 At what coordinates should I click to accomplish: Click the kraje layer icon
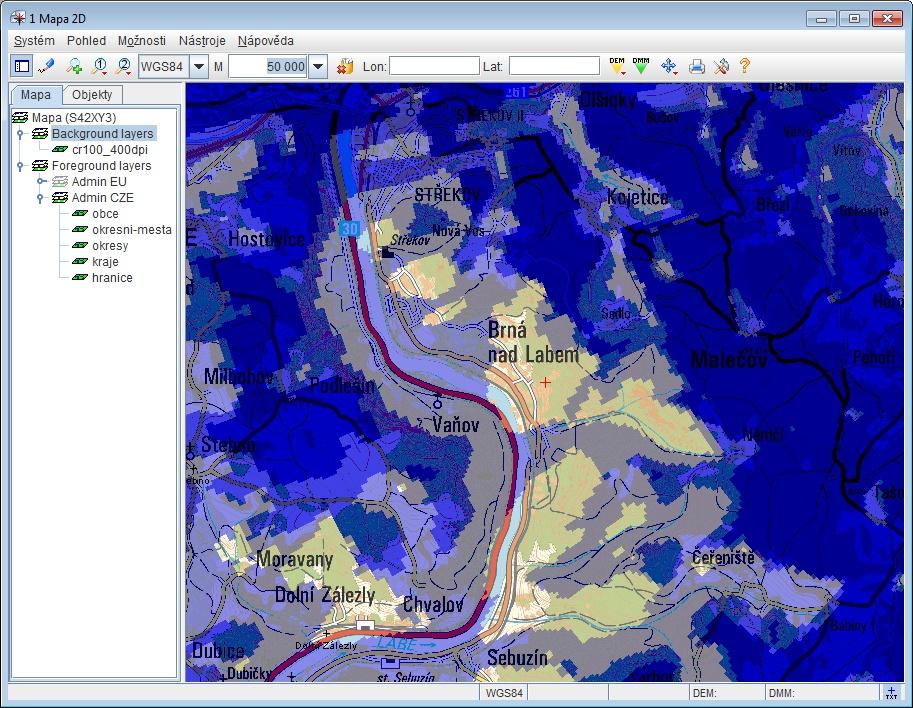click(80, 261)
